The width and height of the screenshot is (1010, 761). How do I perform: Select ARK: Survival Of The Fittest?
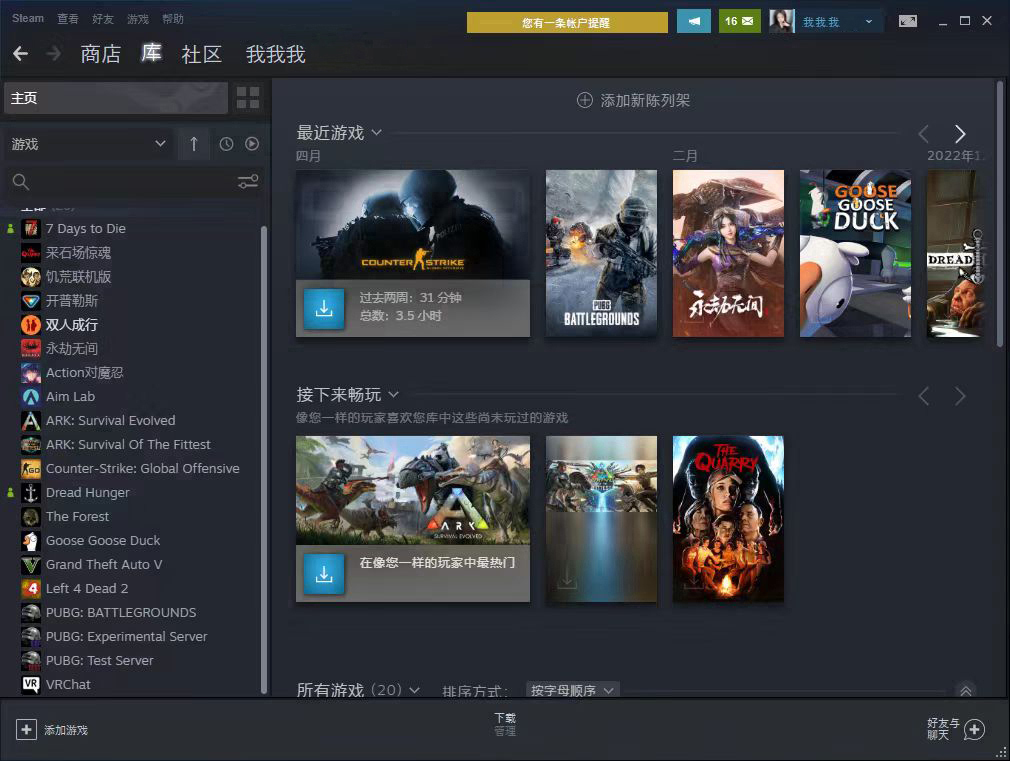coord(128,445)
